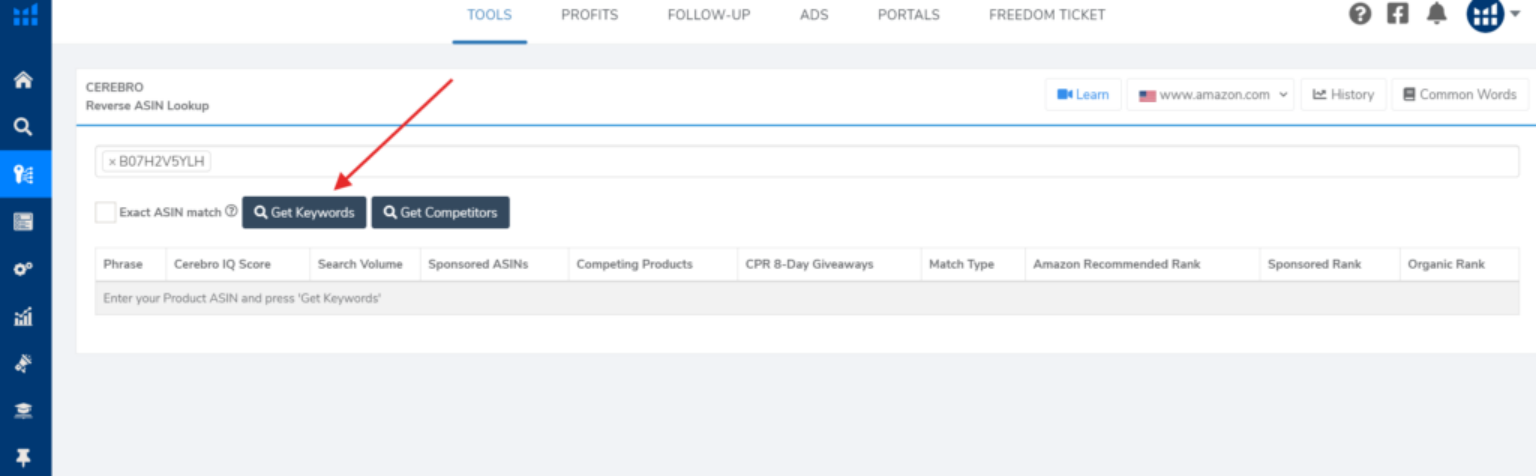Open the History button

[1343, 95]
